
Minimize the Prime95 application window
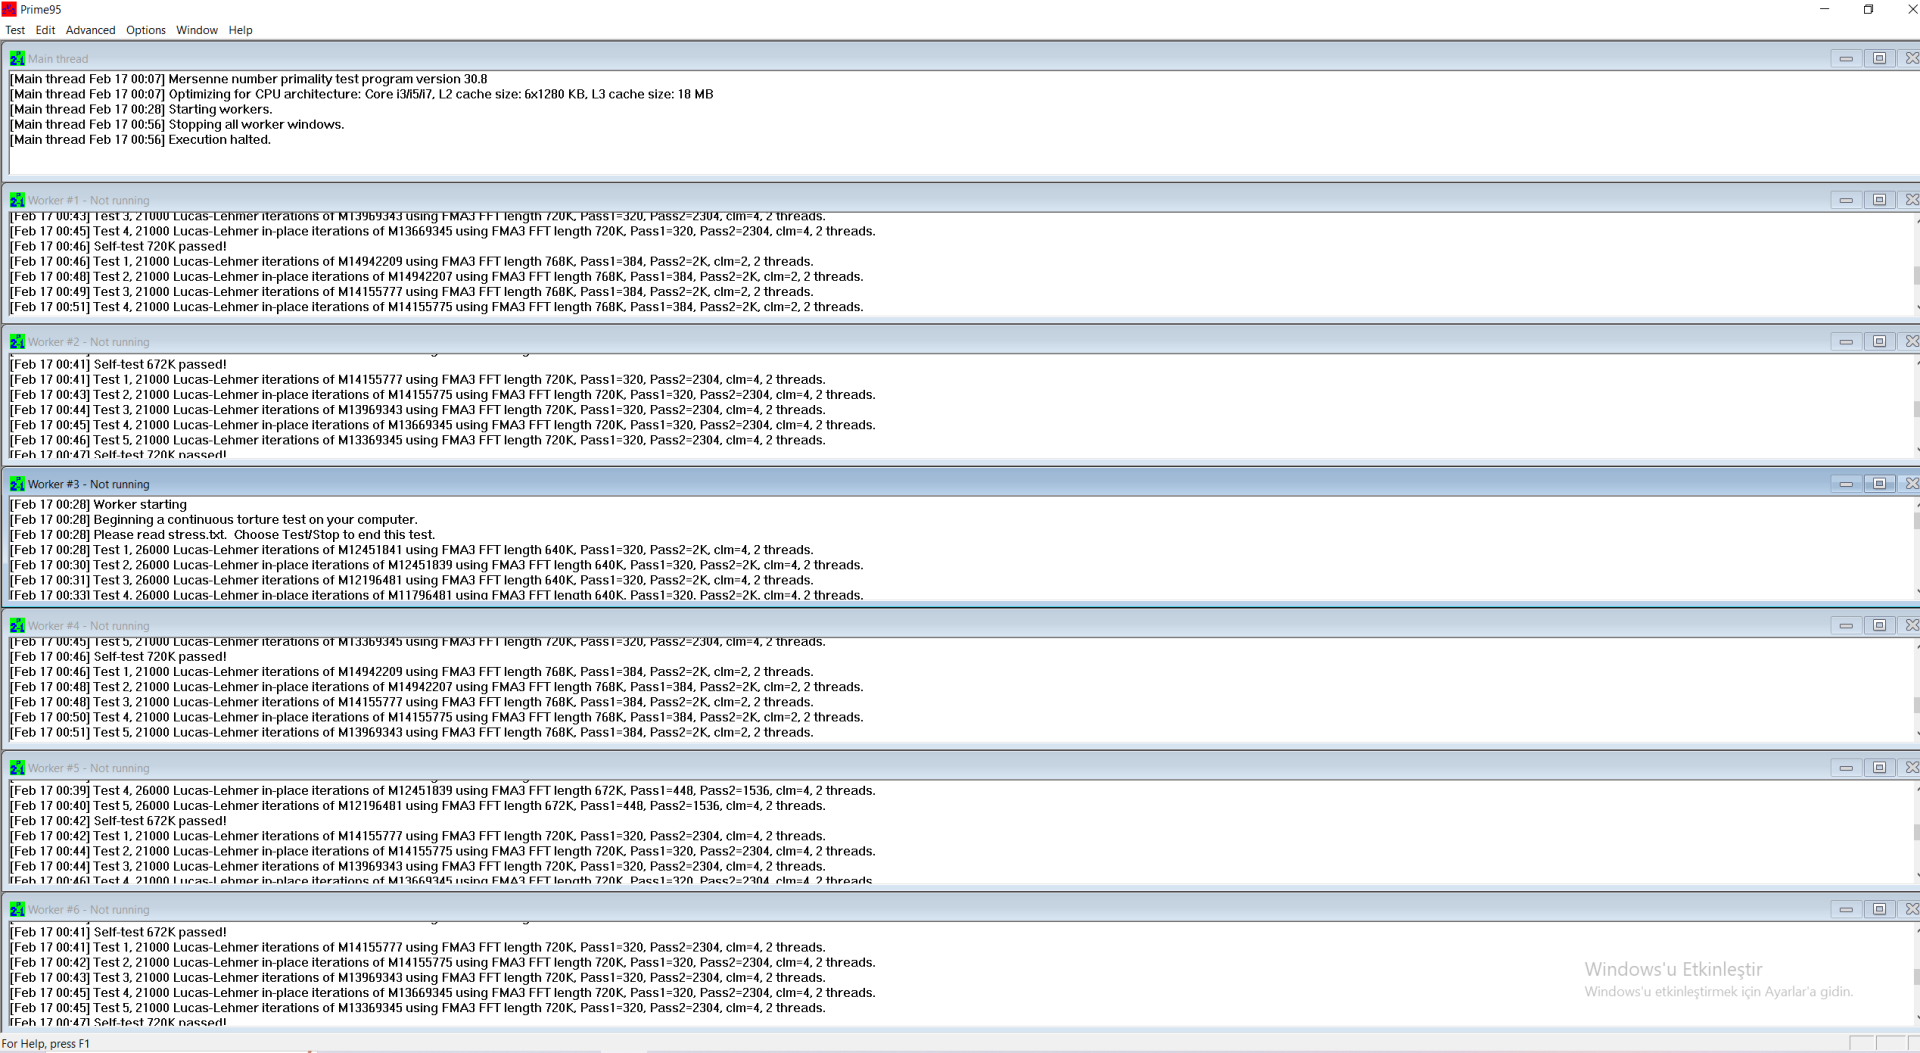[1824, 9]
